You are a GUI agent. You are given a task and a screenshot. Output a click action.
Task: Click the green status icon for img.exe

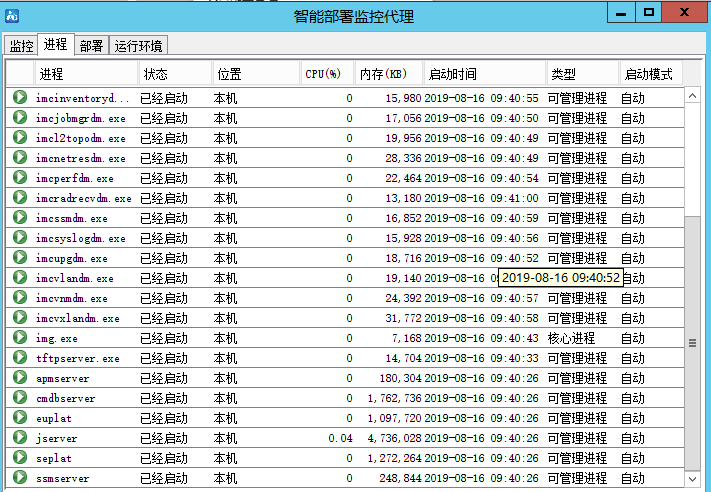point(20,337)
